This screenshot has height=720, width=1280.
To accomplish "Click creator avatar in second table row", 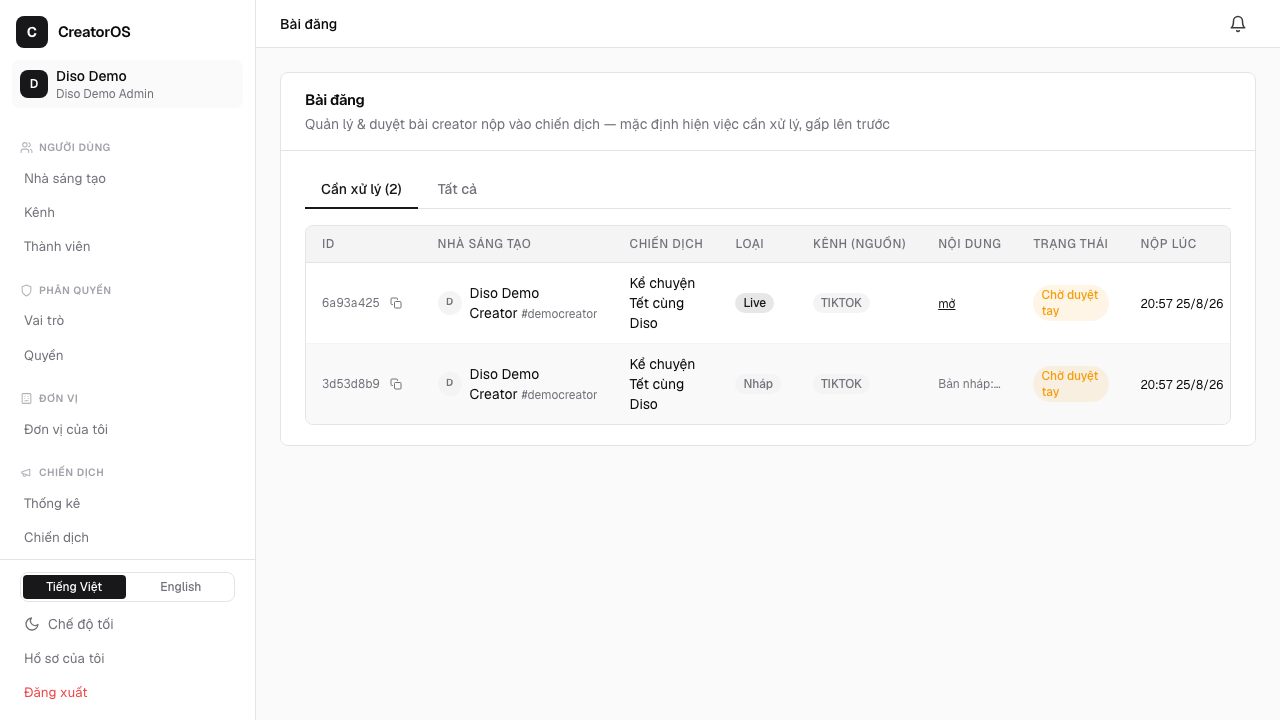I will point(450,384).
